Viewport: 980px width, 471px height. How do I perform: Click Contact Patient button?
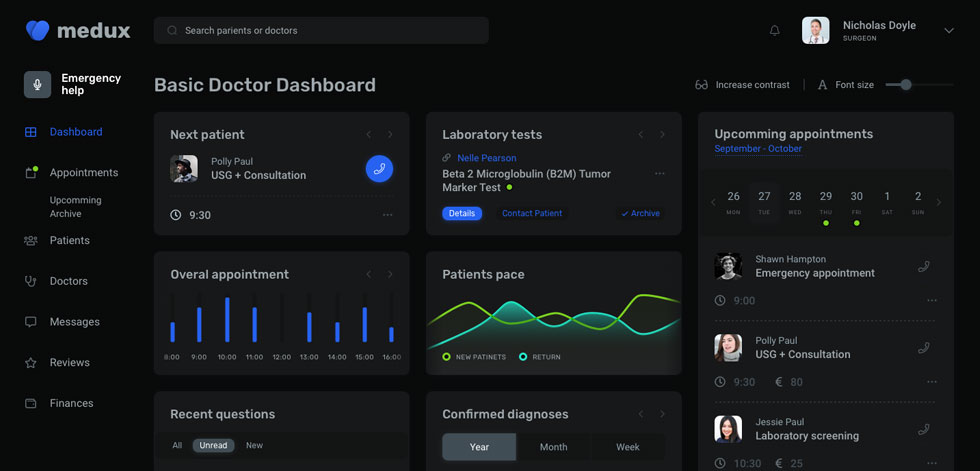click(532, 214)
